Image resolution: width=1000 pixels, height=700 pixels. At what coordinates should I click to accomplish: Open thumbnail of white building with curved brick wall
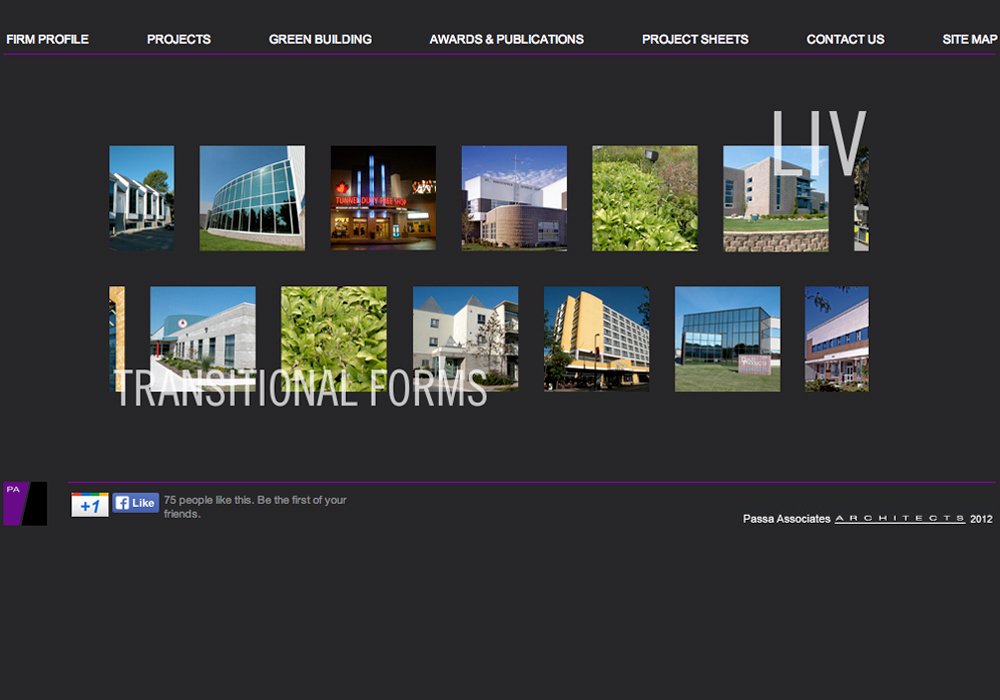click(x=514, y=198)
